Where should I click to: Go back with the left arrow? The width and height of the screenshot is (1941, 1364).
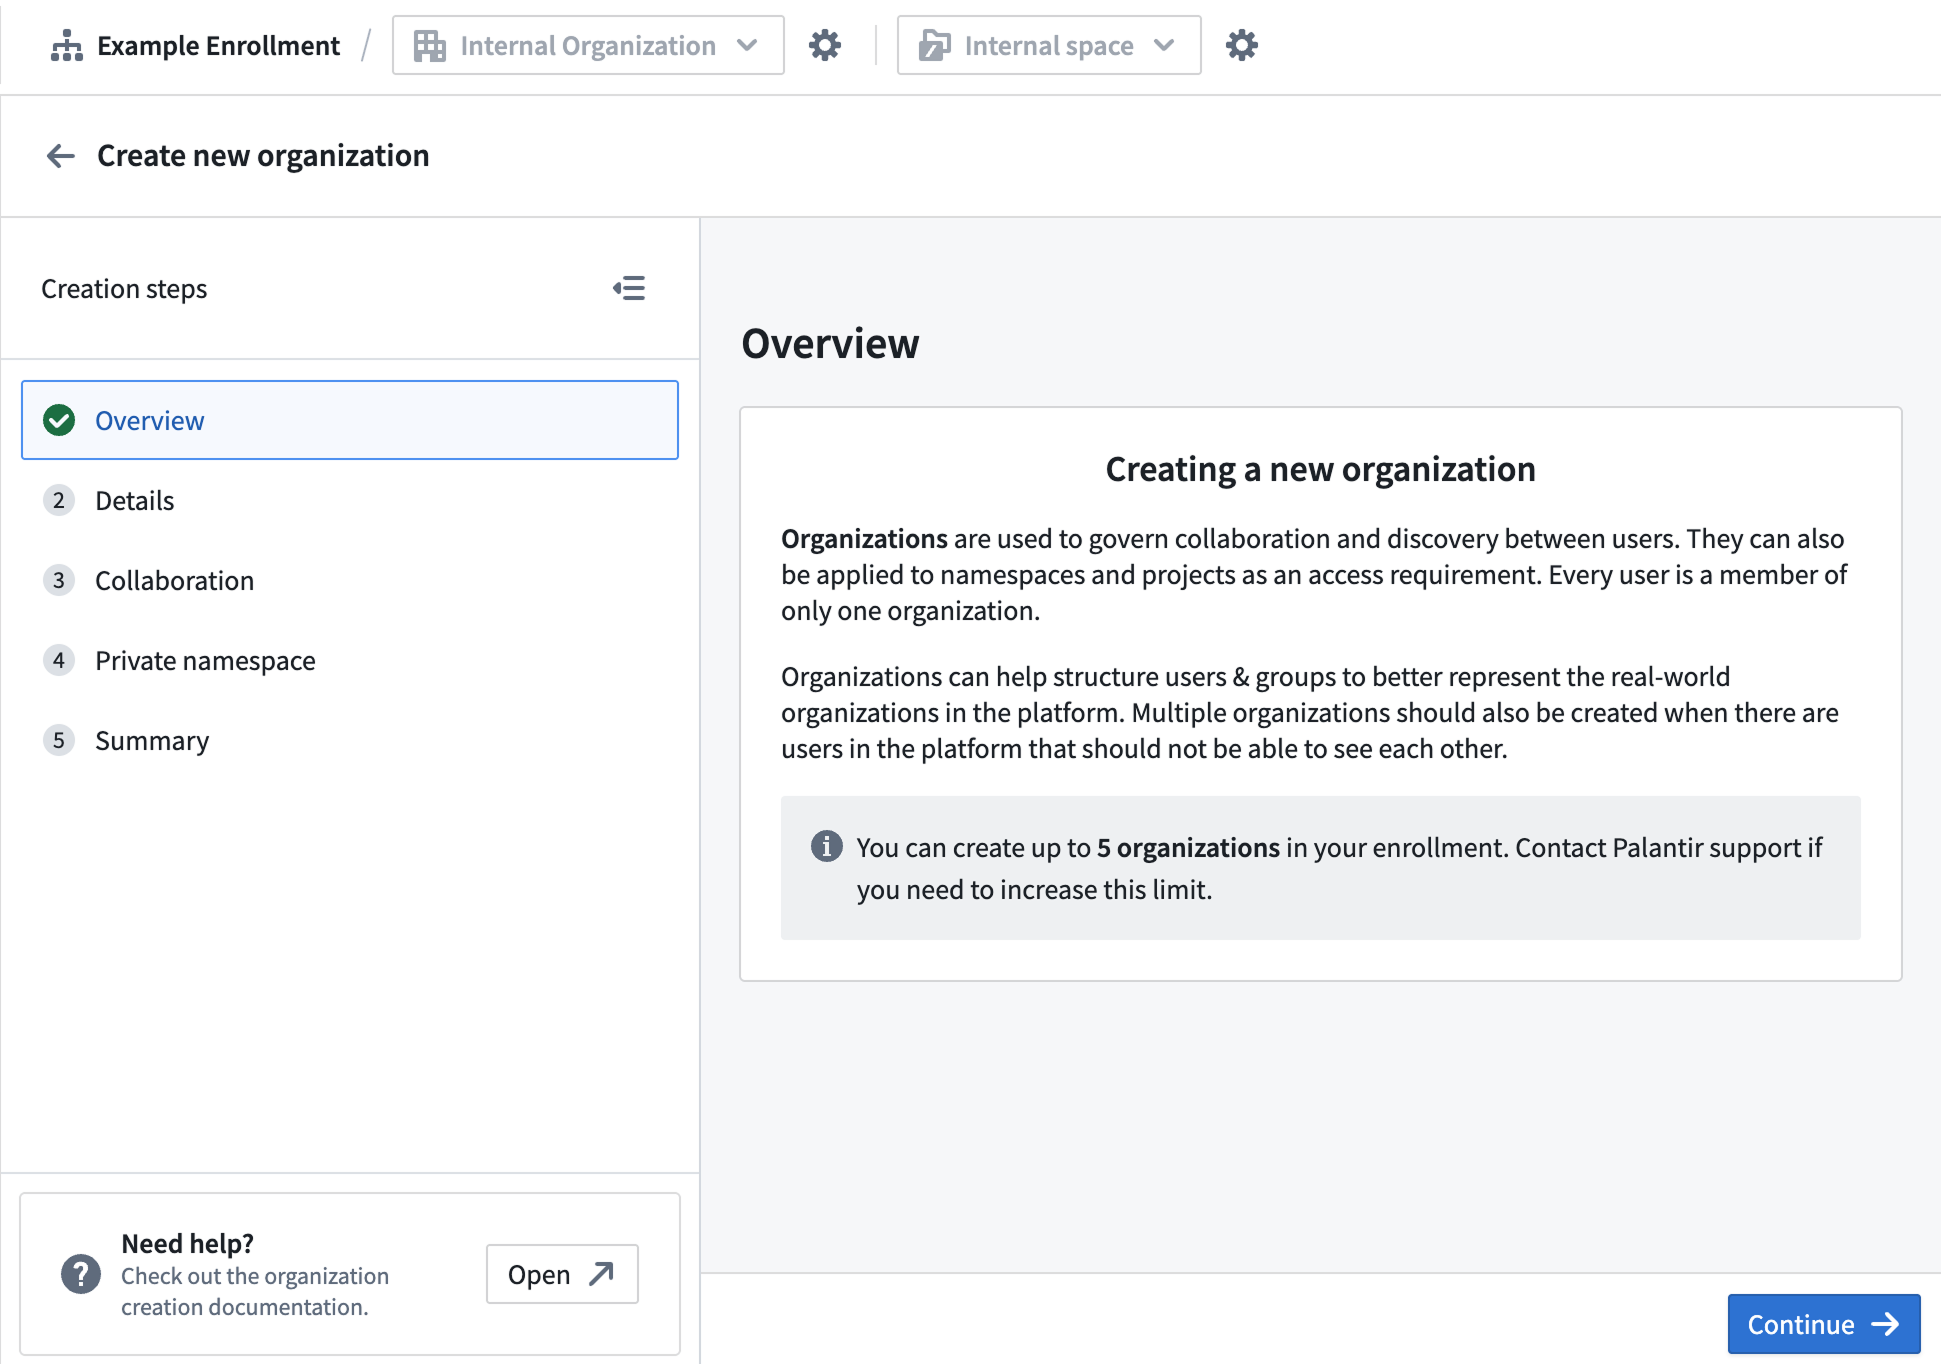point(61,156)
